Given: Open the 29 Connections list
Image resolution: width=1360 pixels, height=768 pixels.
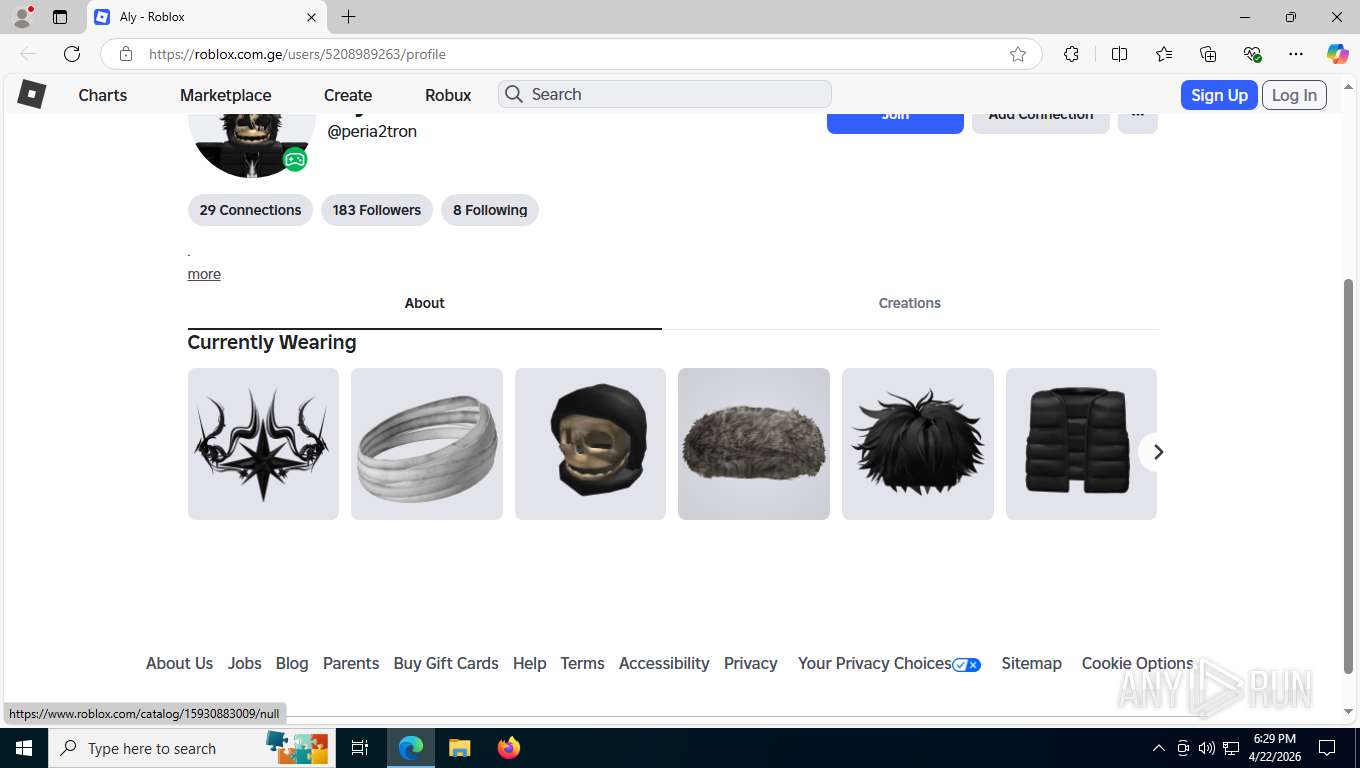Looking at the screenshot, I should click(250, 210).
